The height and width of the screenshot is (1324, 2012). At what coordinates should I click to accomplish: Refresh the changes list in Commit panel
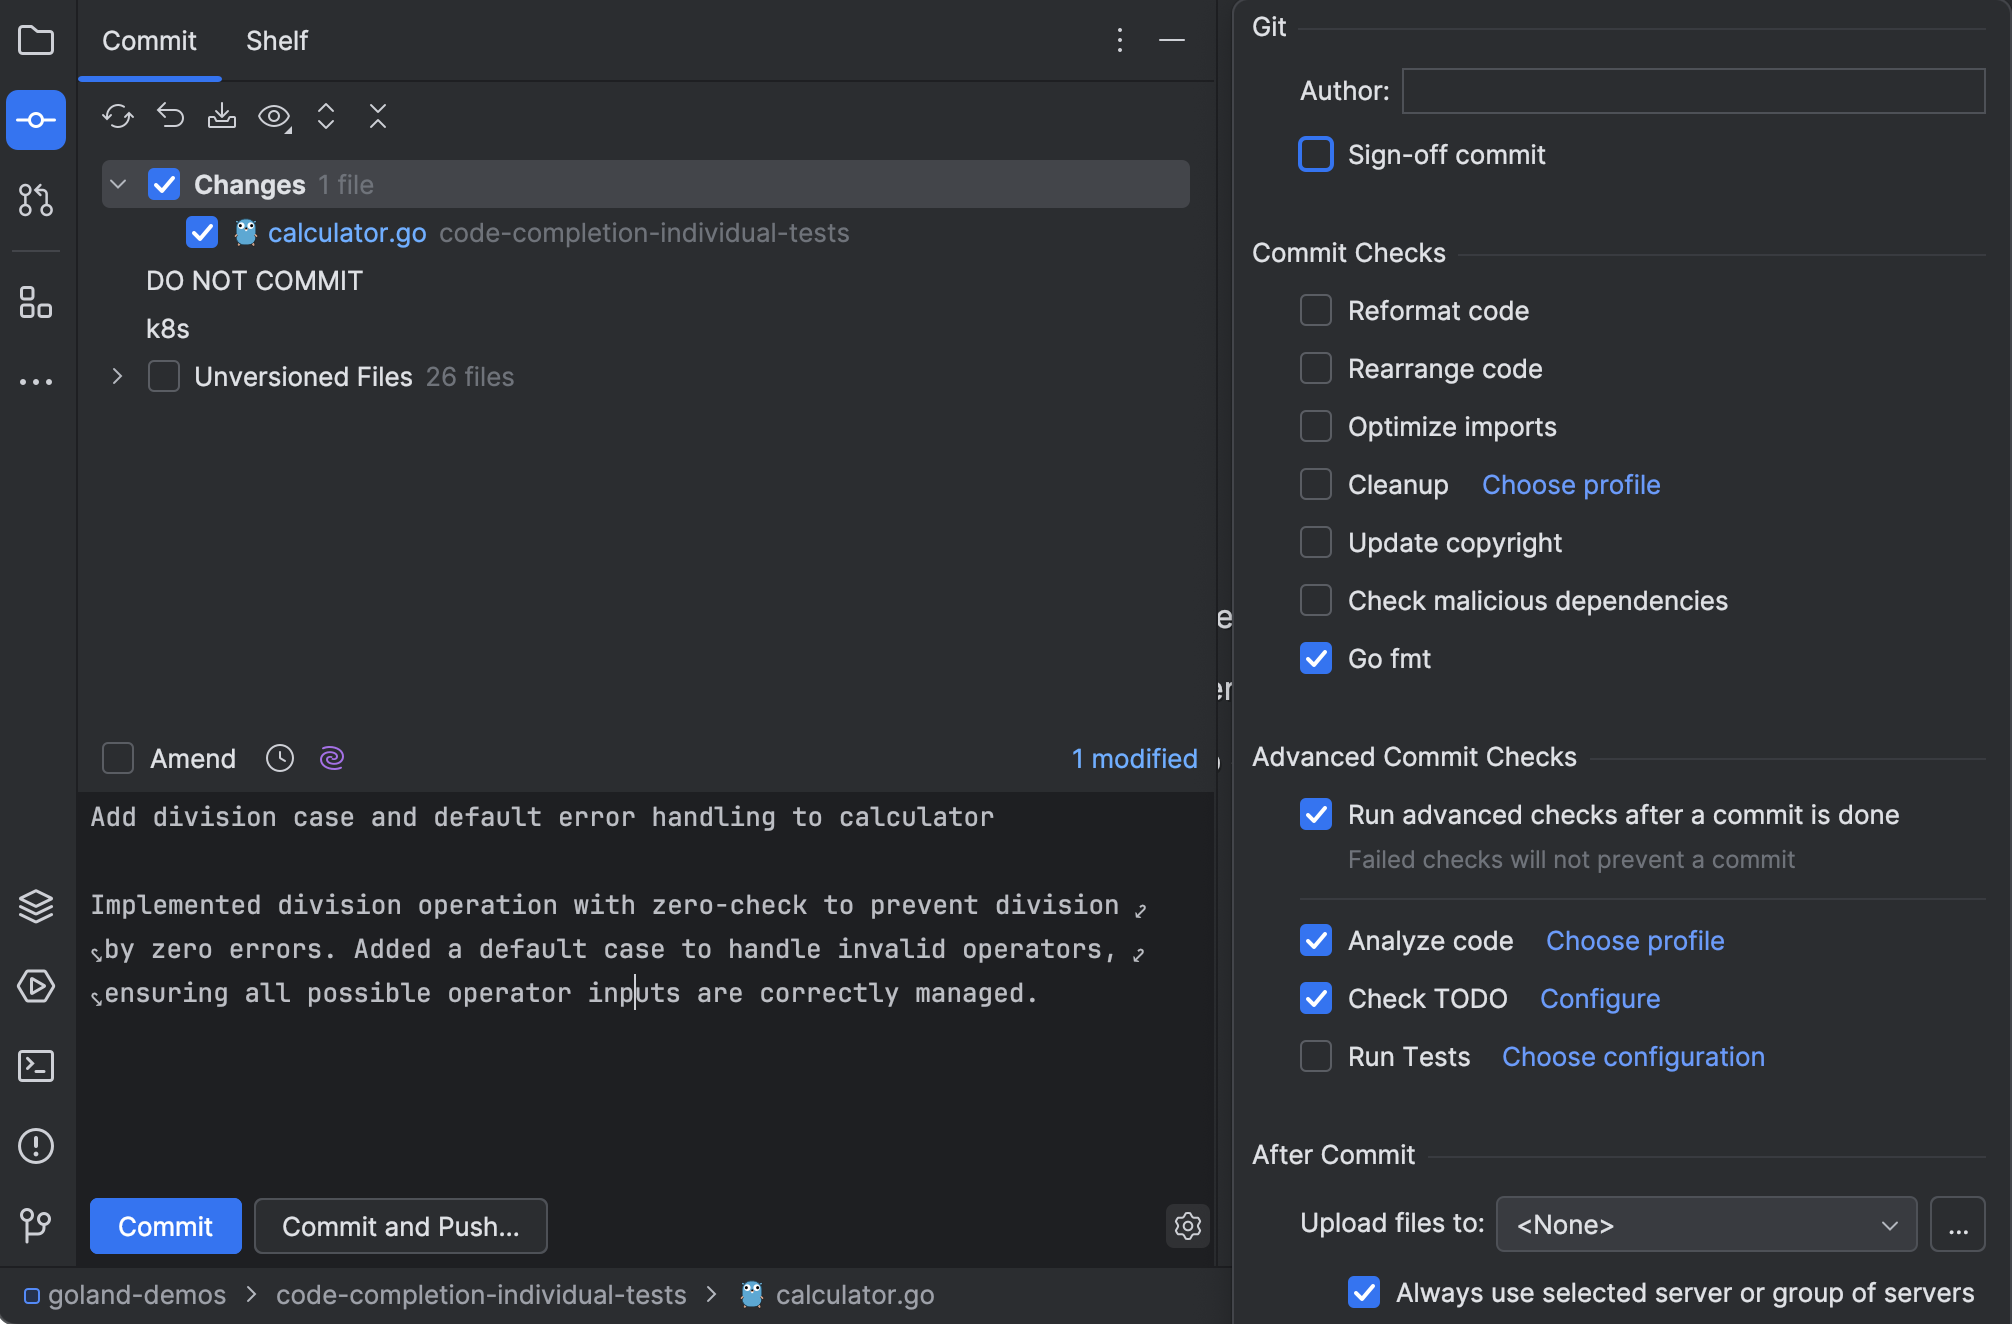tap(117, 117)
